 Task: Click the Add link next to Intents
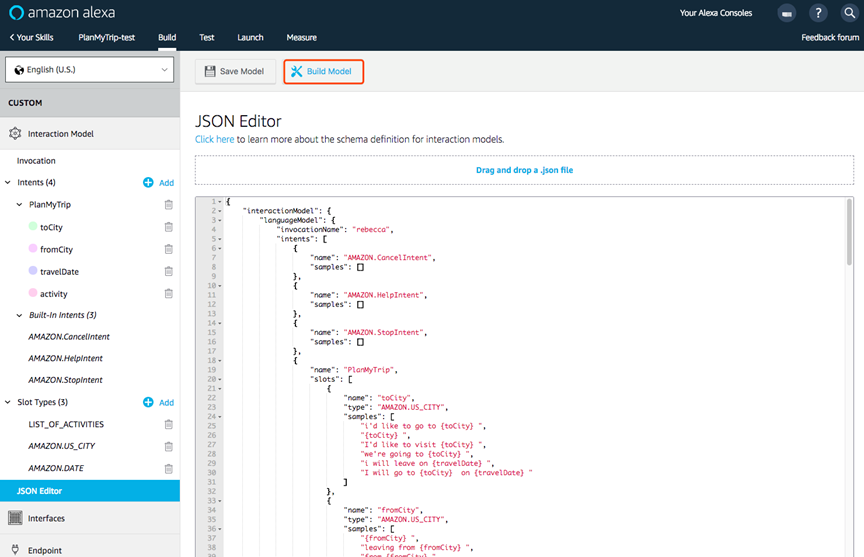pyautogui.click(x=166, y=183)
